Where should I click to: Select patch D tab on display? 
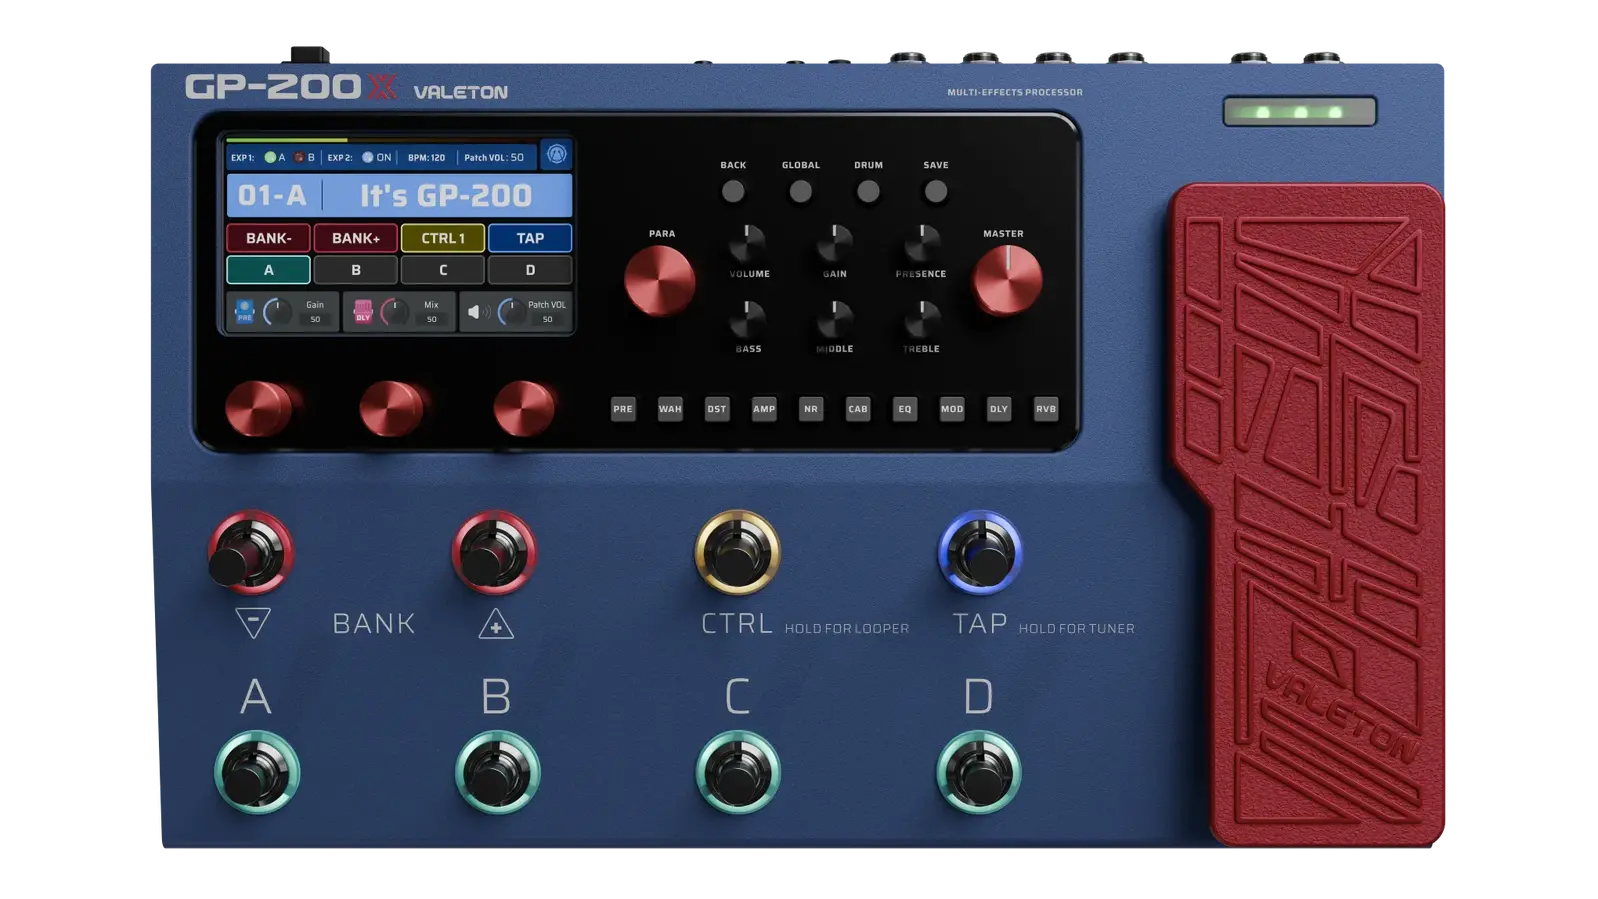(x=530, y=270)
